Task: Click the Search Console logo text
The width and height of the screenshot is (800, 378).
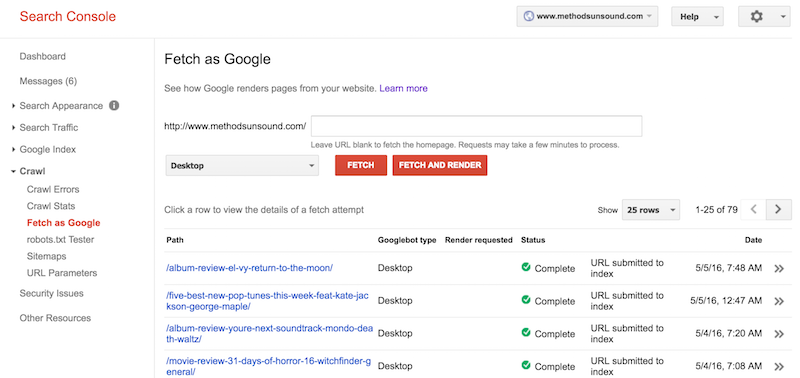Action: pos(68,16)
